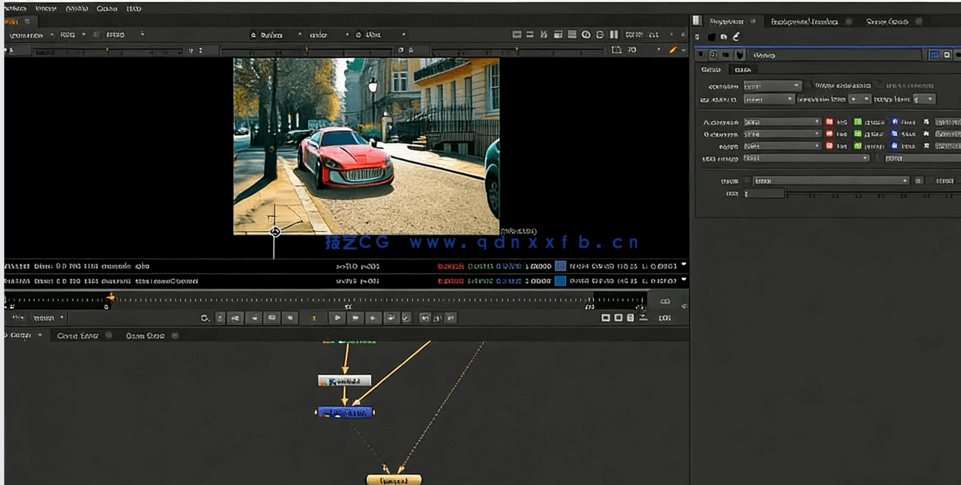Click the clock icon in the viewer top toolbar
Screen dimensions: 961x485
(x=586, y=35)
